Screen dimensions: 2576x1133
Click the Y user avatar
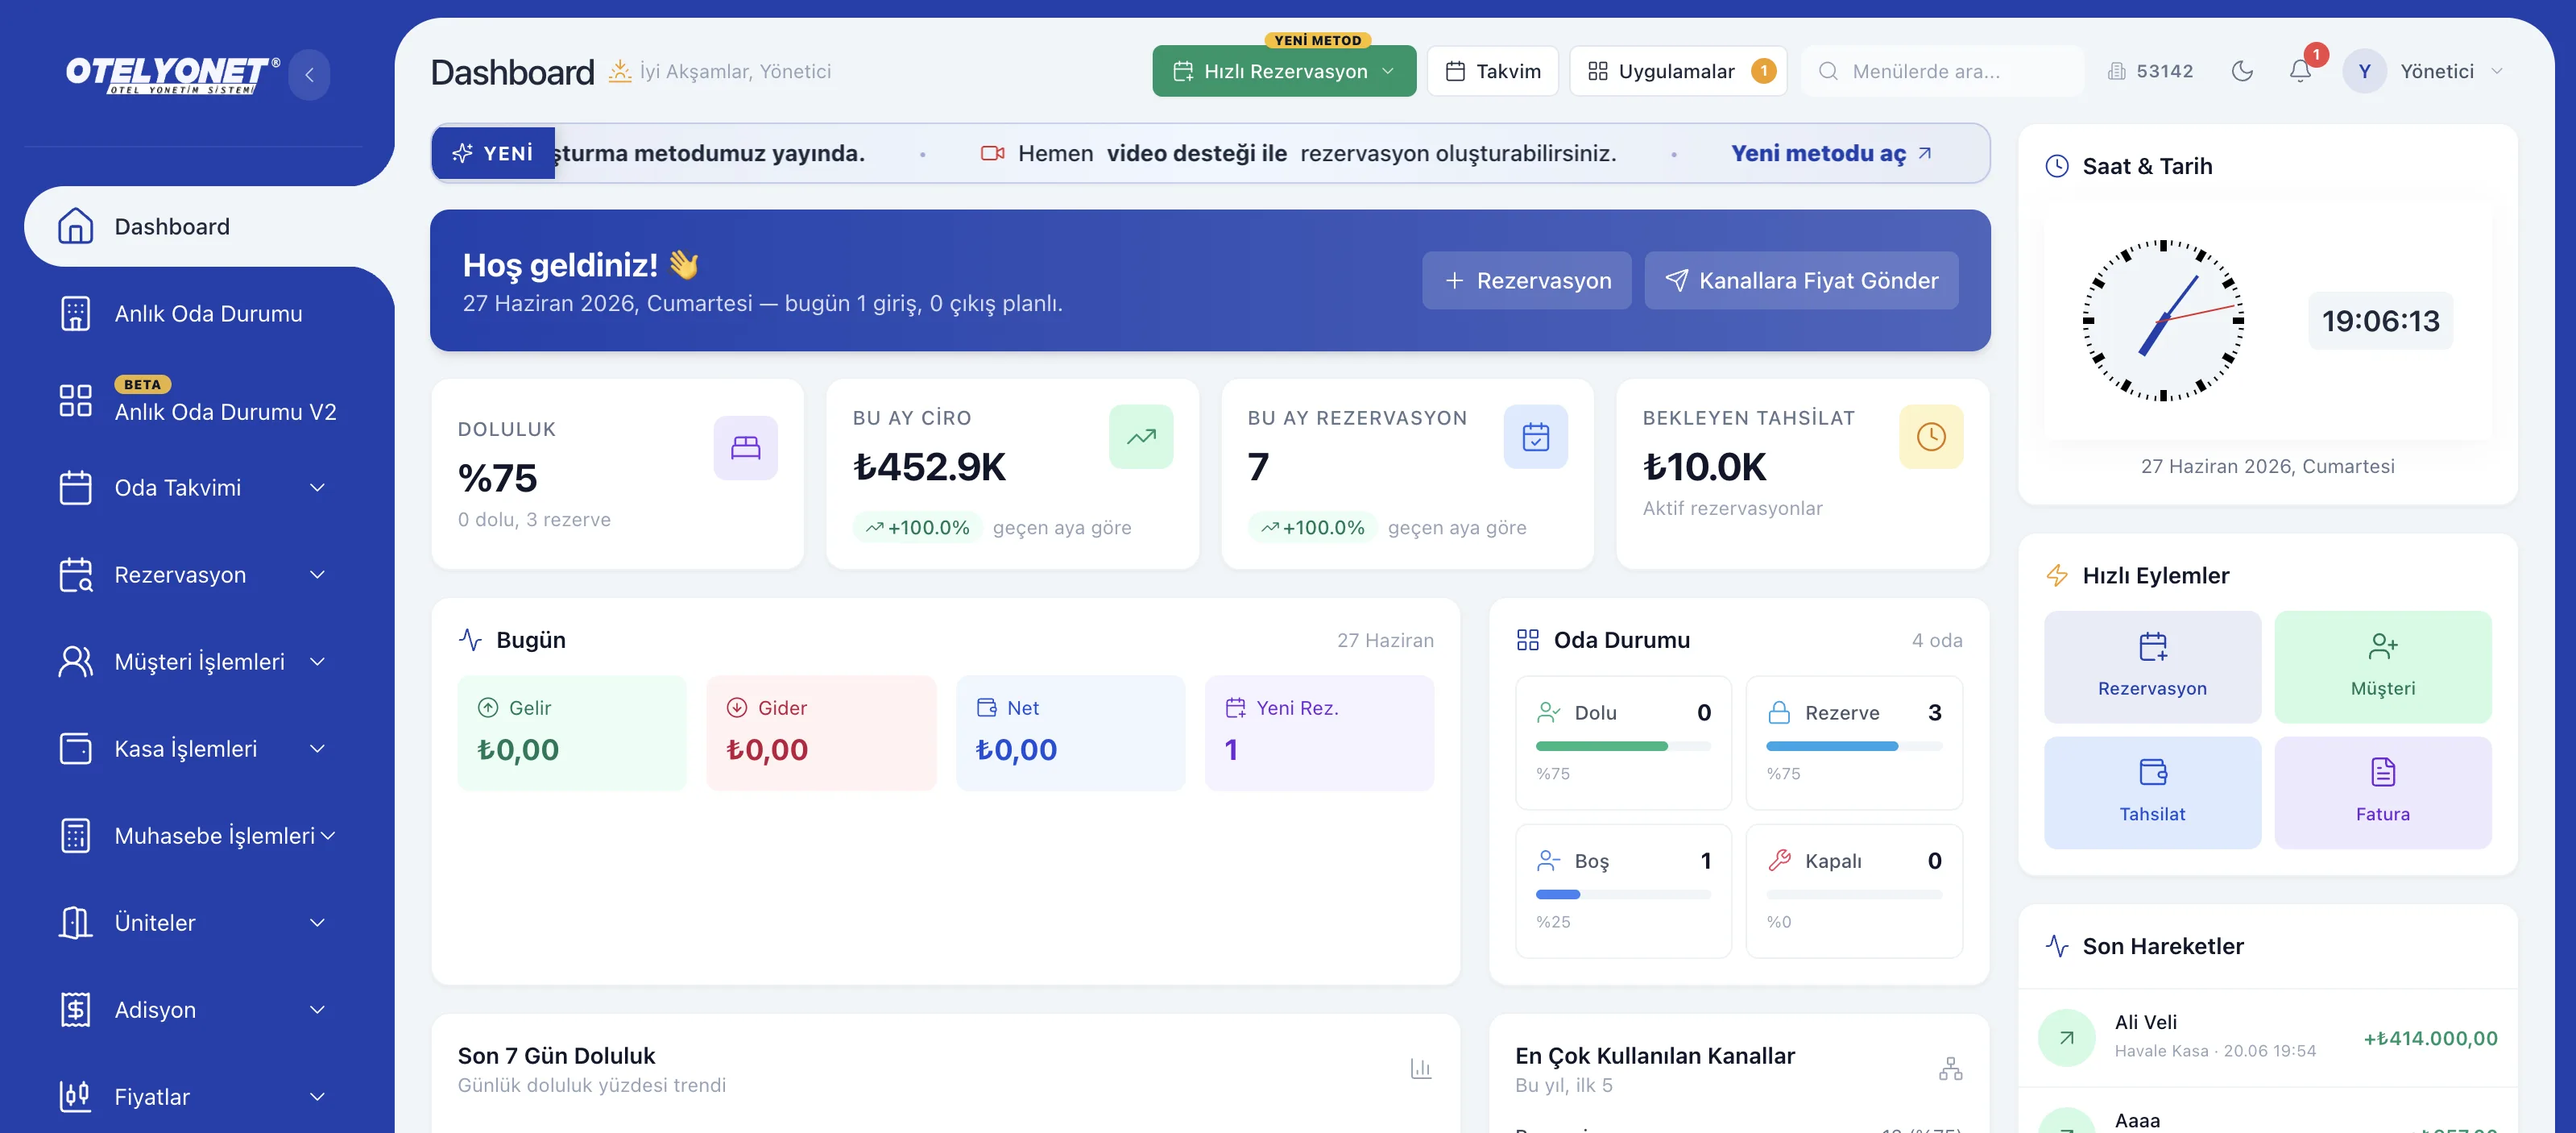2364,71
